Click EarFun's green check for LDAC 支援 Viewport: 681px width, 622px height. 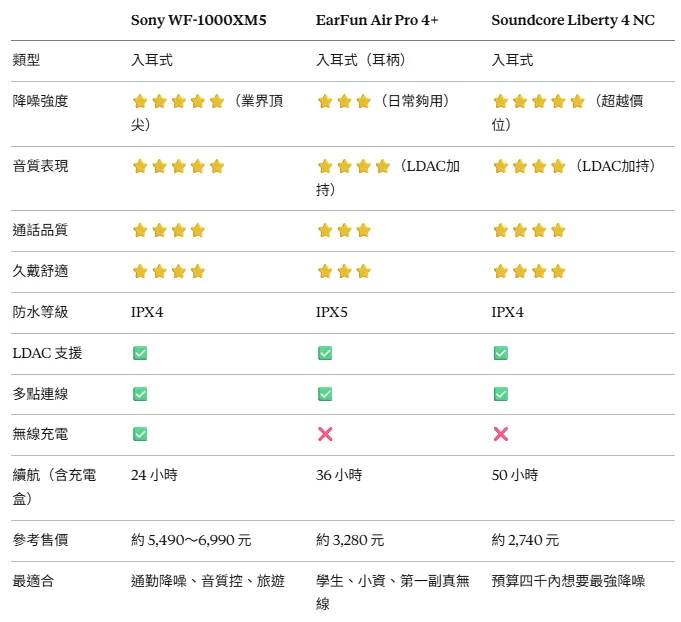click(325, 353)
